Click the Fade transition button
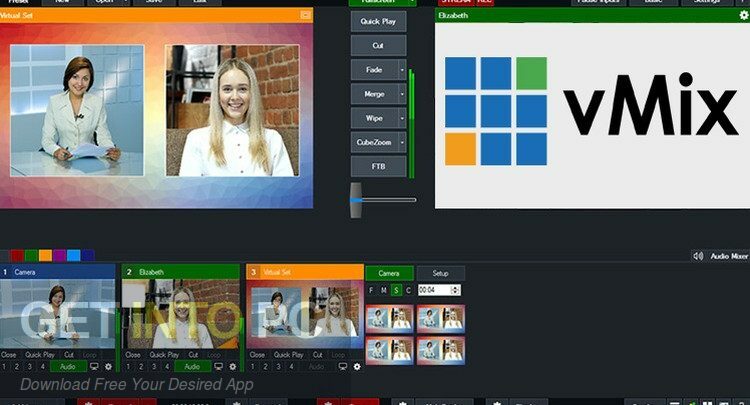This screenshot has height=405, width=750. coord(375,70)
